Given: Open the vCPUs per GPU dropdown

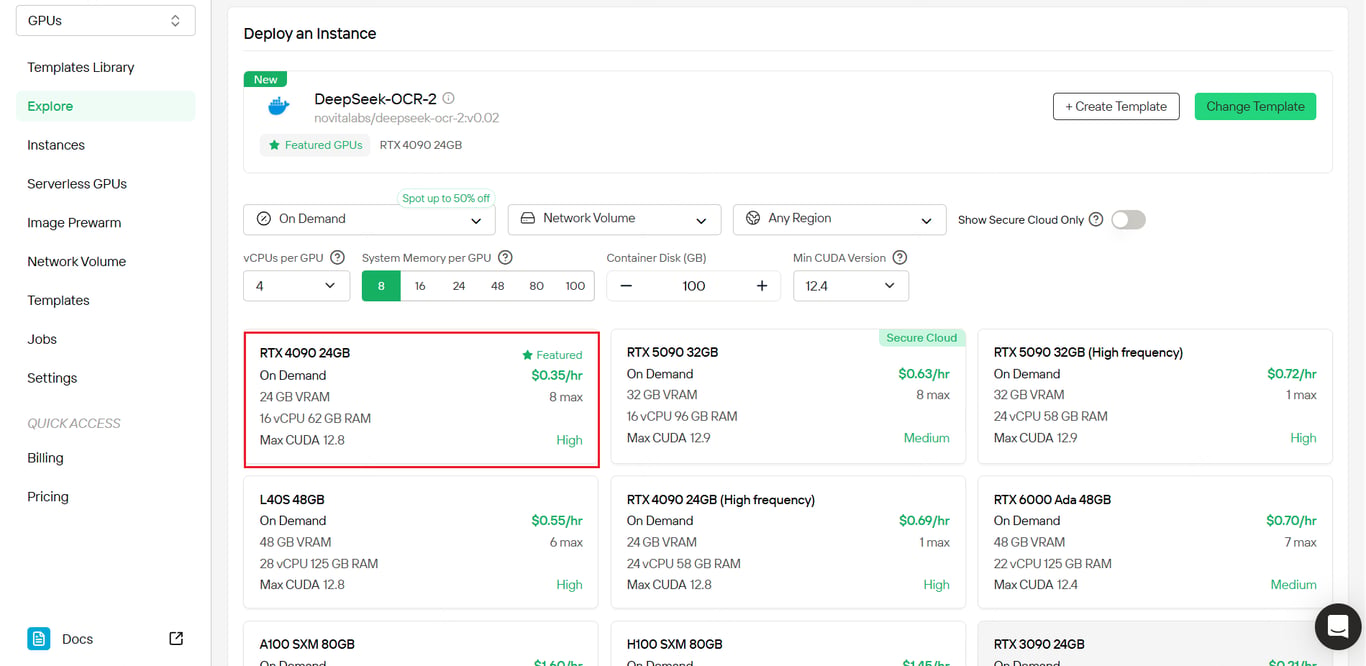Looking at the screenshot, I should [296, 286].
